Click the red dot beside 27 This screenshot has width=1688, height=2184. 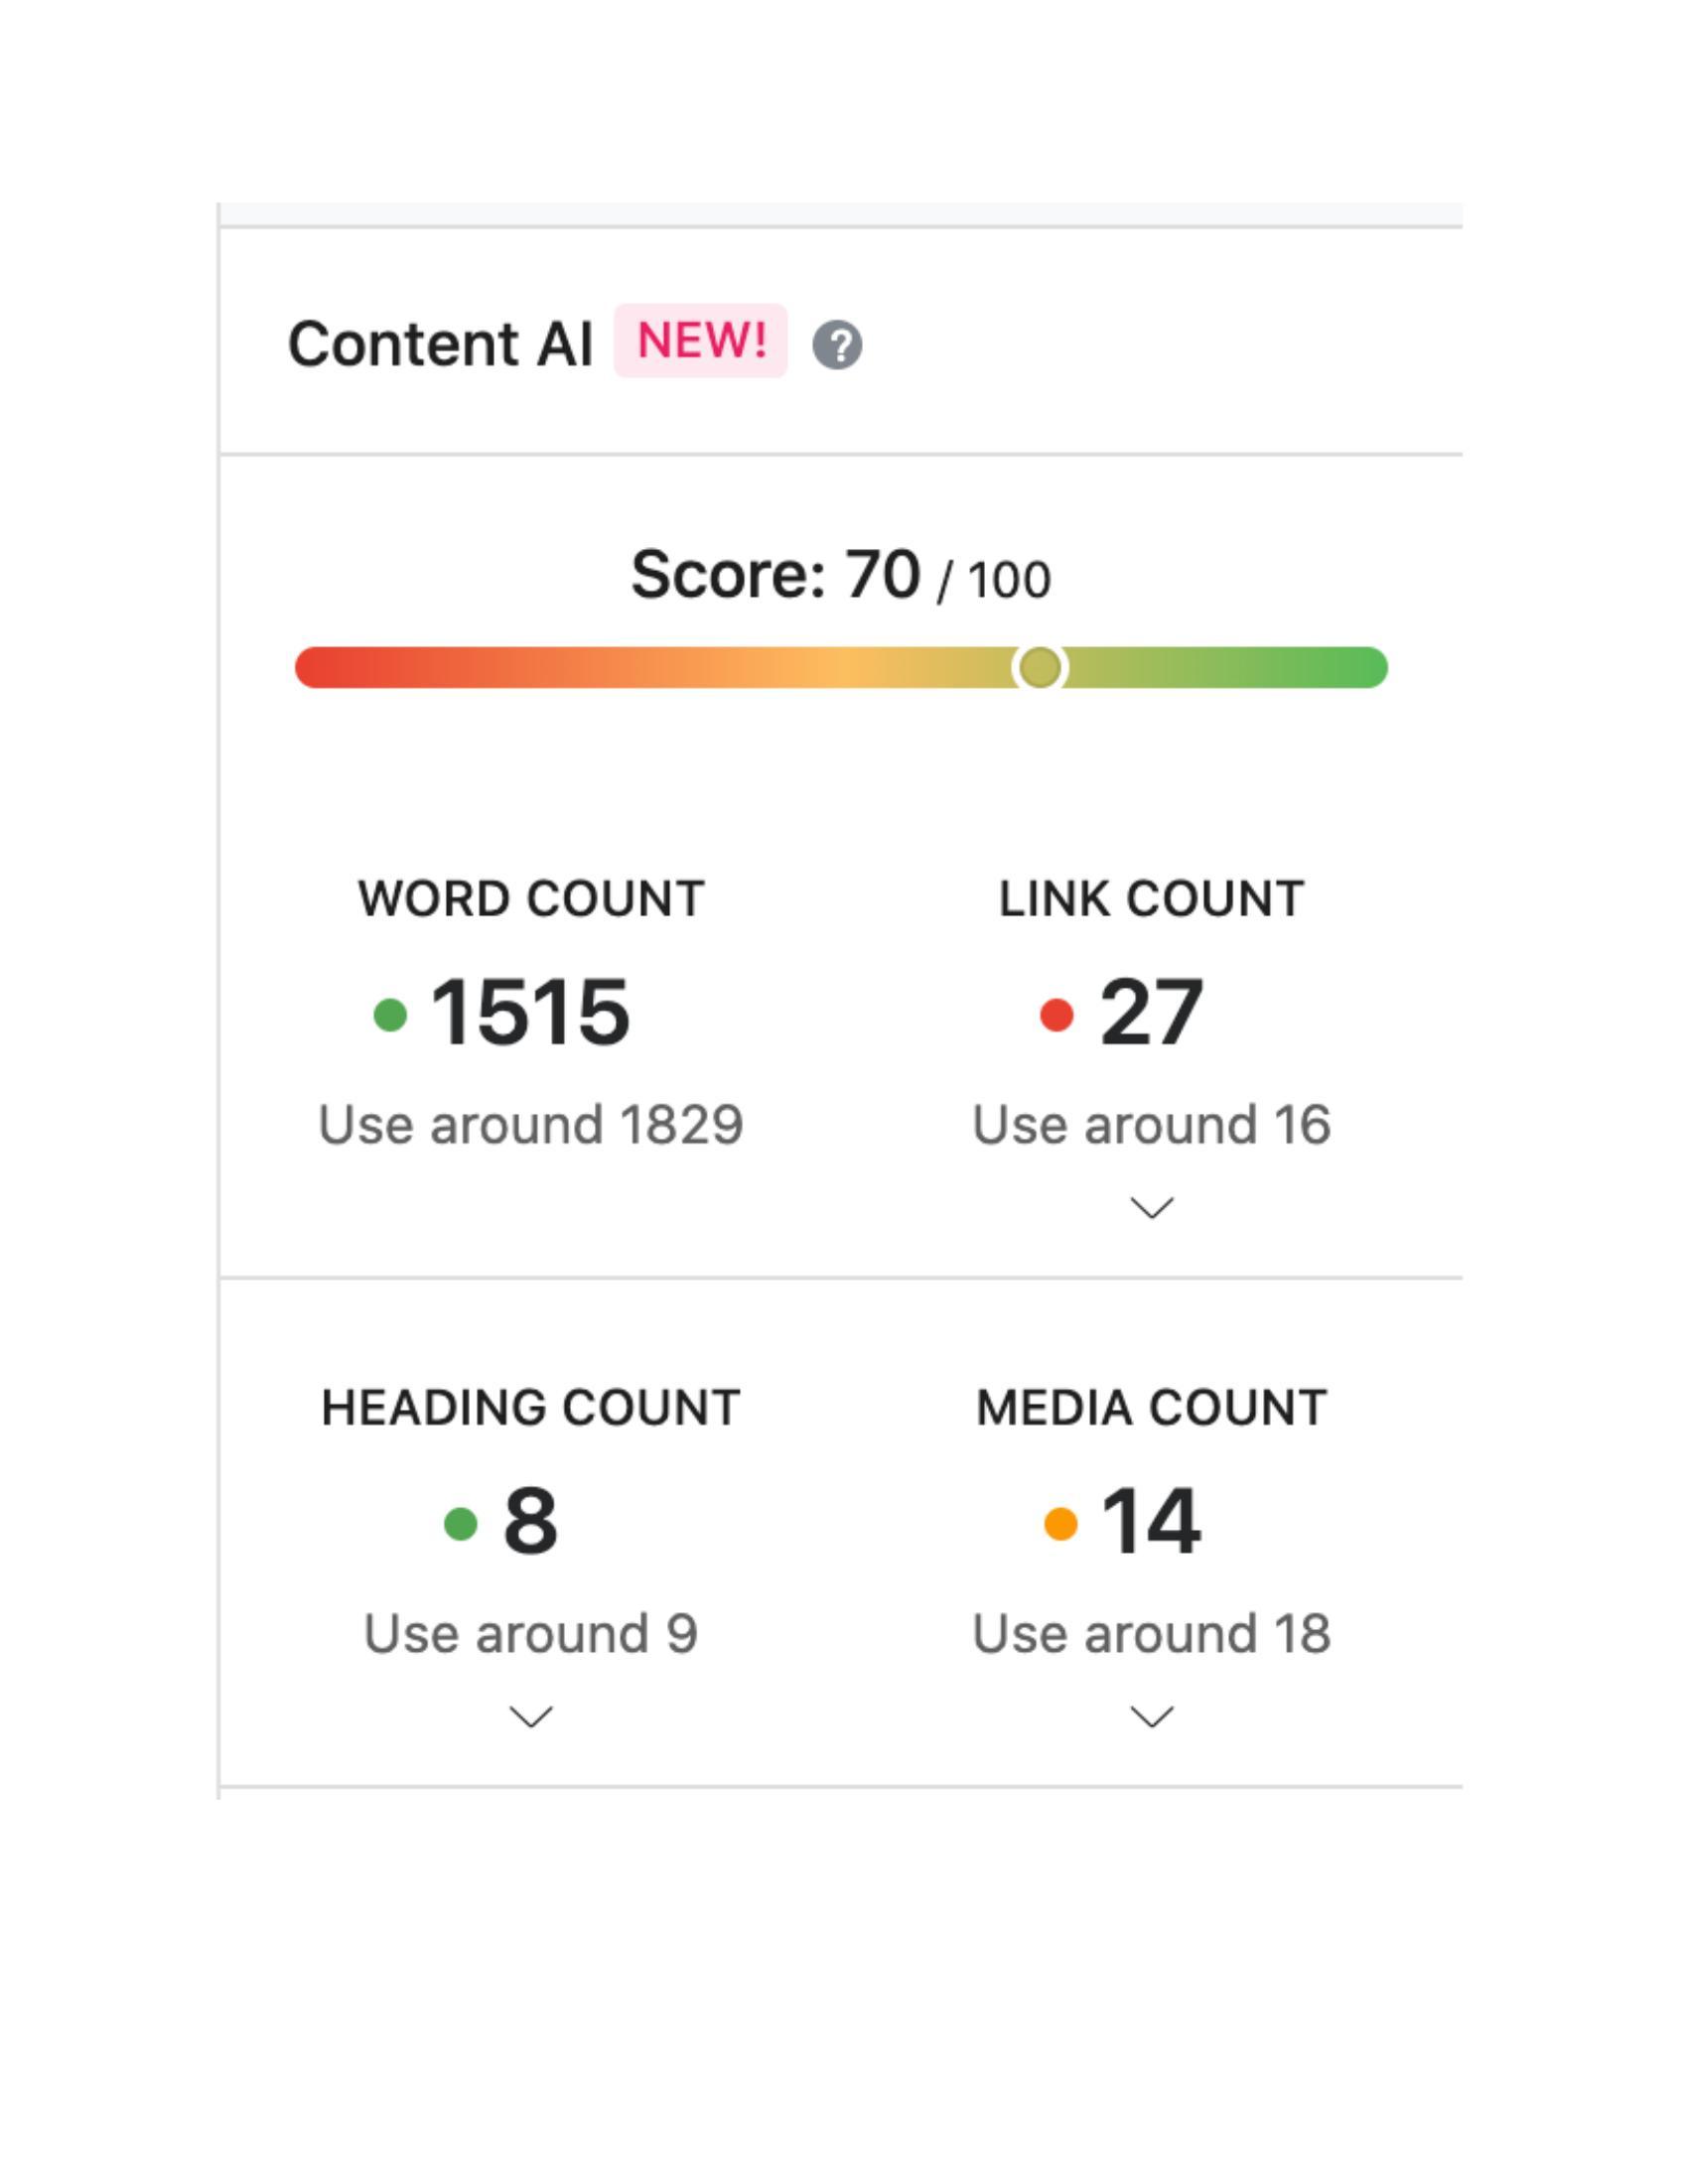[1056, 1014]
